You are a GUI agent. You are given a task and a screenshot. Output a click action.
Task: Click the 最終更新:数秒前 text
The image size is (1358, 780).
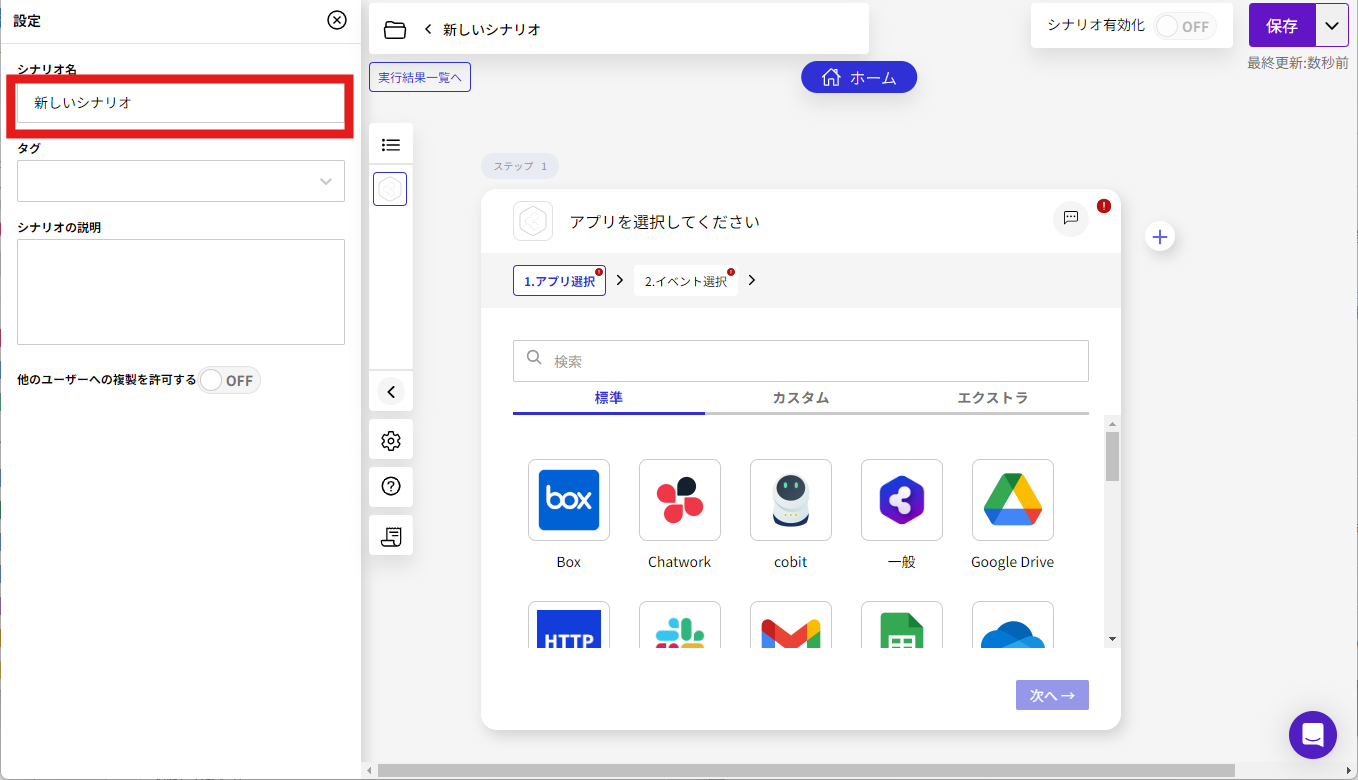(x=1298, y=62)
